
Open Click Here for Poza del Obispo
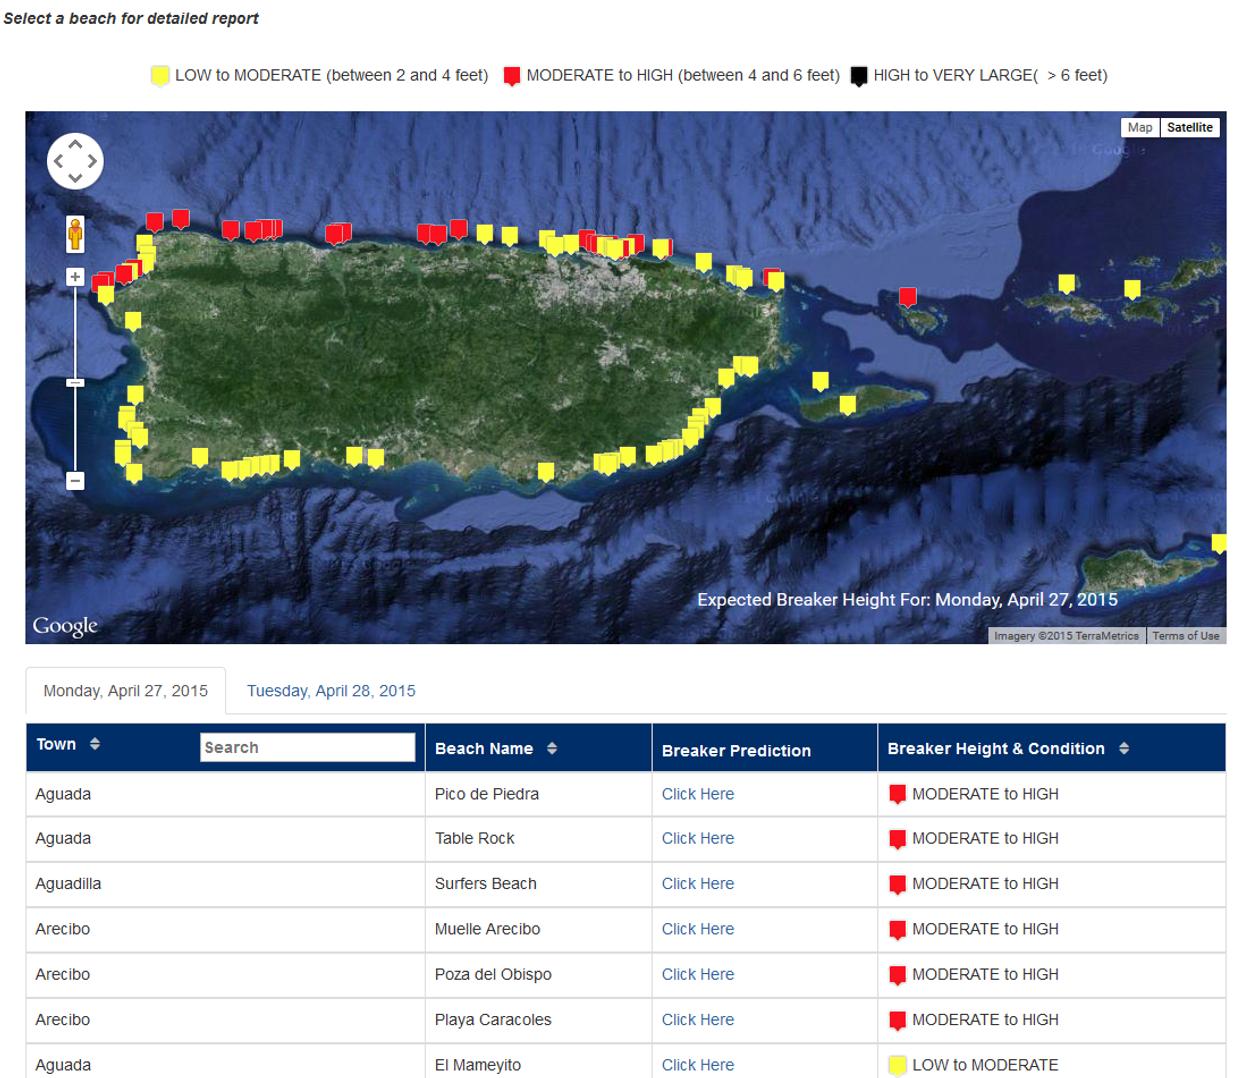click(x=698, y=974)
